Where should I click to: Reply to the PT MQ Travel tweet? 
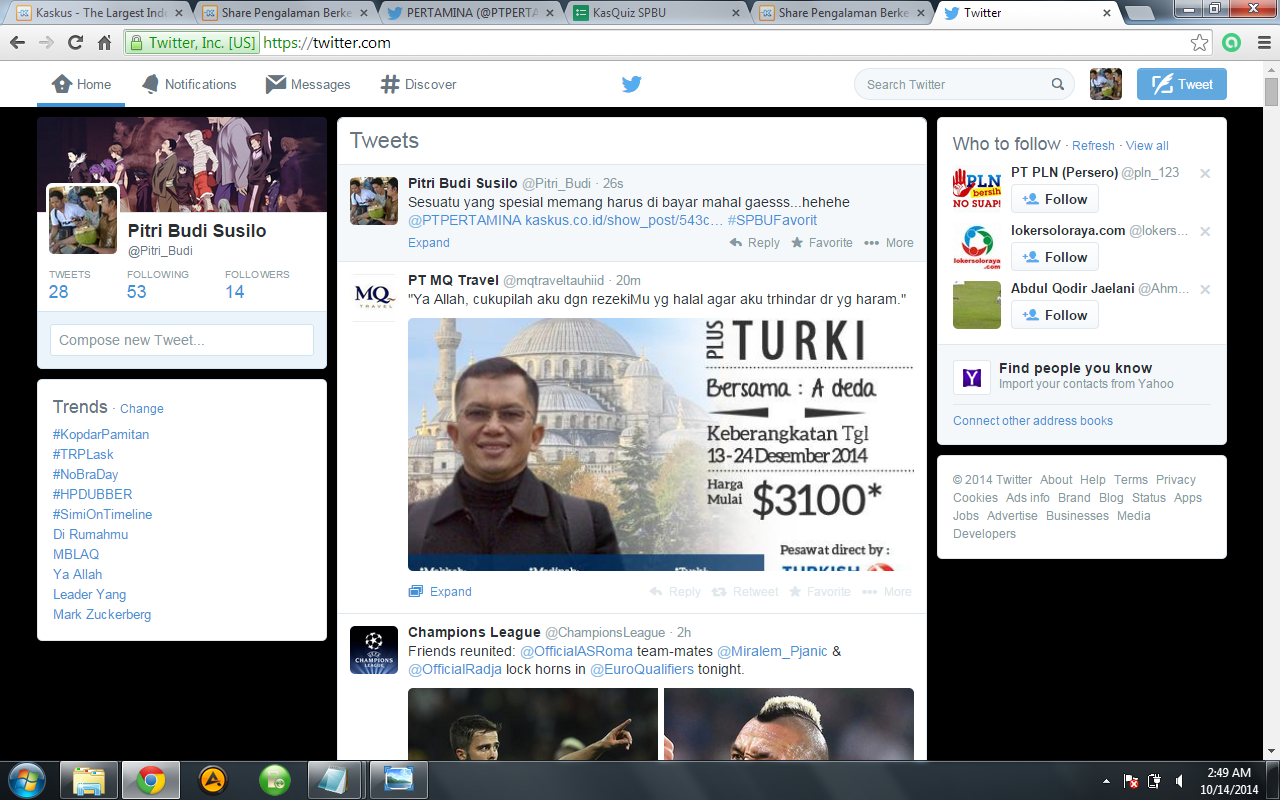pyautogui.click(x=675, y=592)
